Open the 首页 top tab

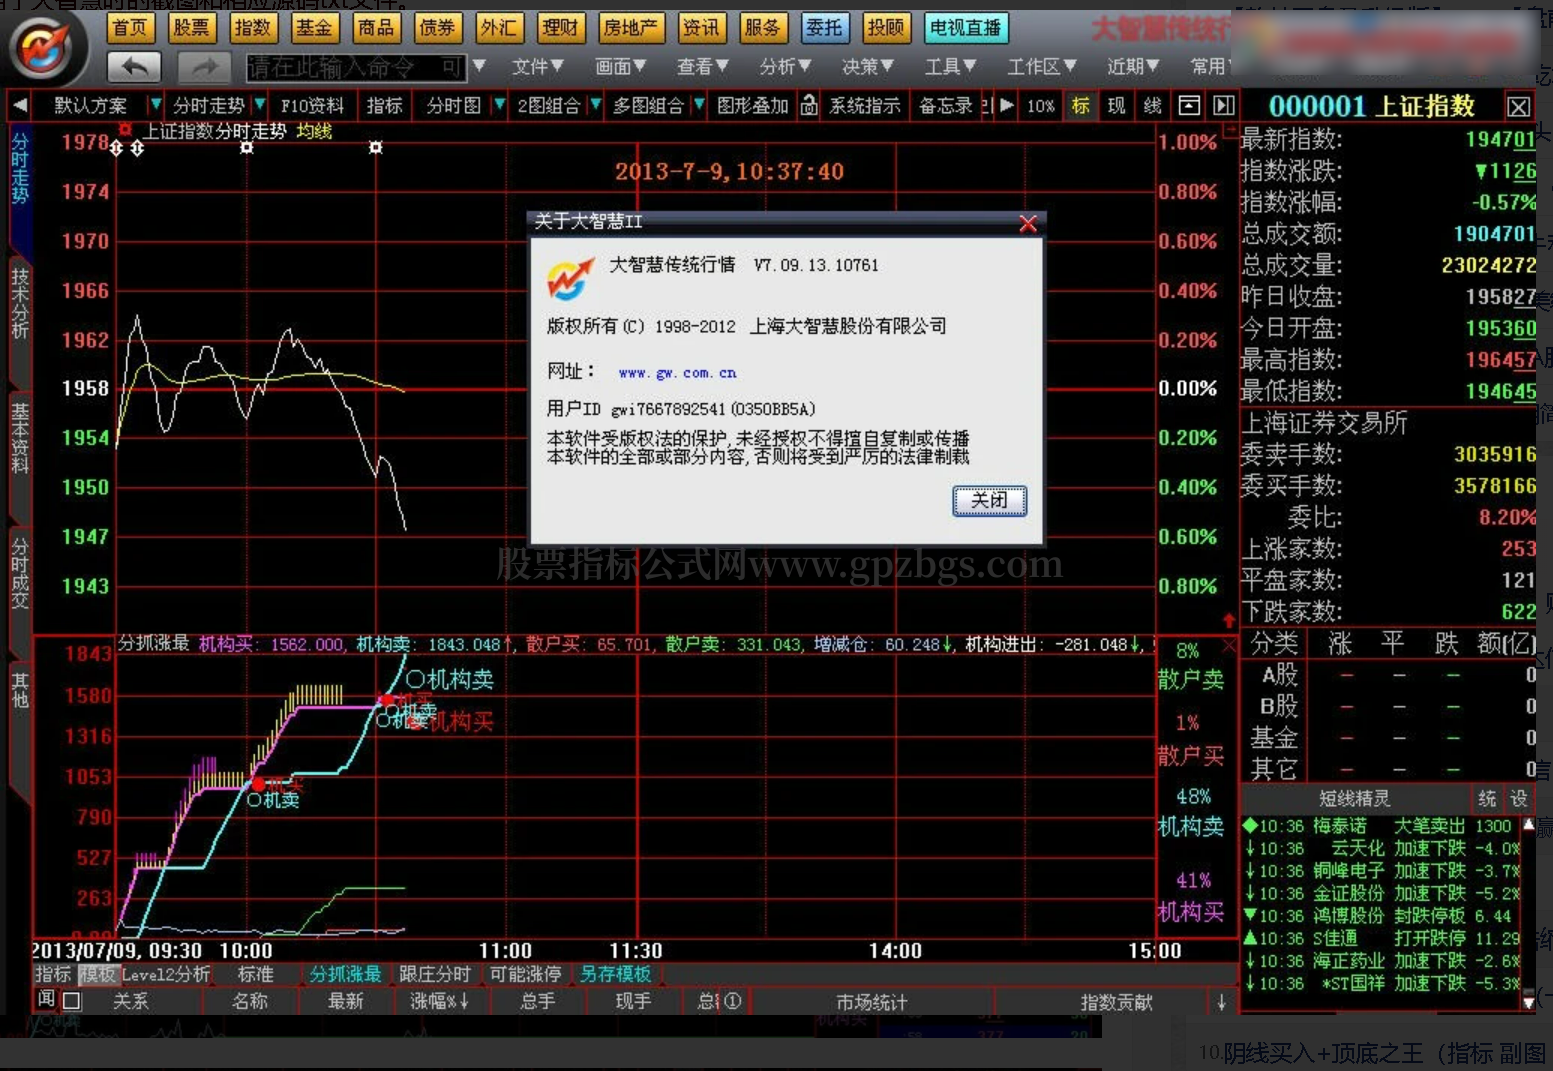coord(130,28)
